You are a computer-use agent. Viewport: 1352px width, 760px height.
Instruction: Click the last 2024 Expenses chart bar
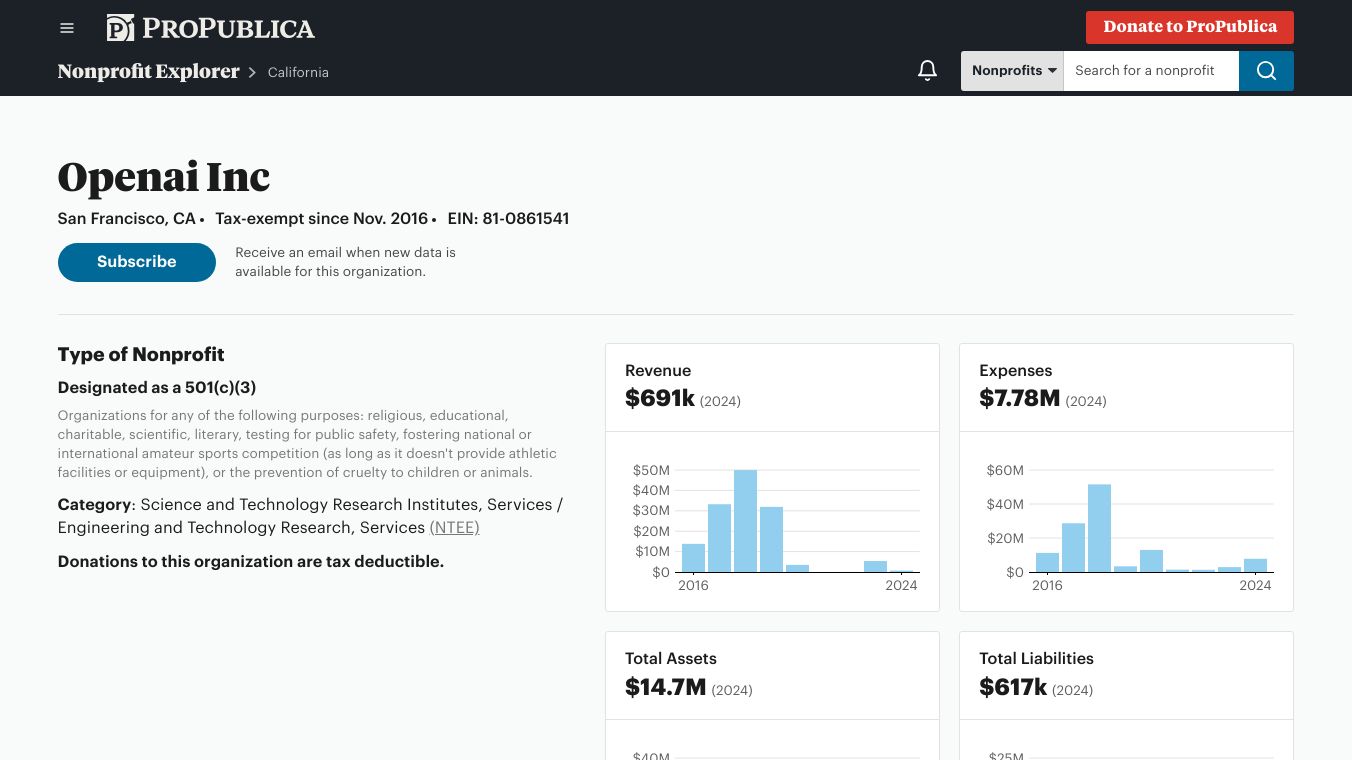[1255, 565]
